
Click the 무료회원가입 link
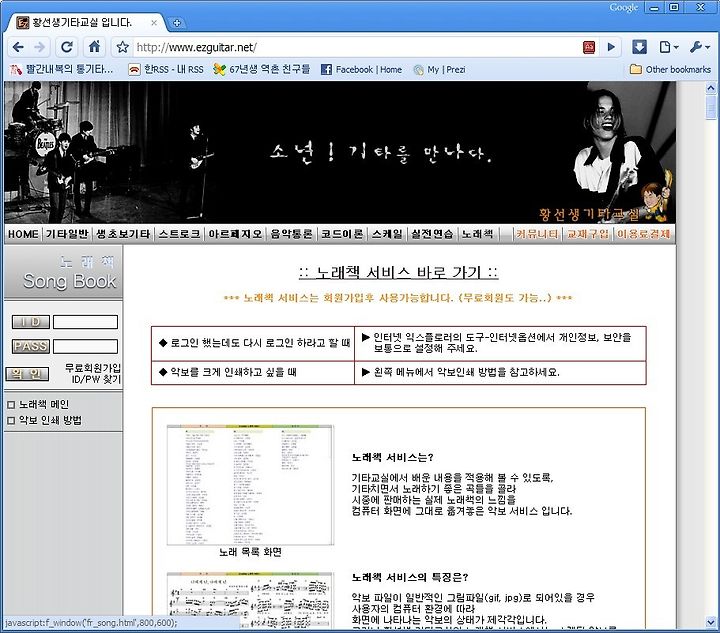click(x=93, y=368)
